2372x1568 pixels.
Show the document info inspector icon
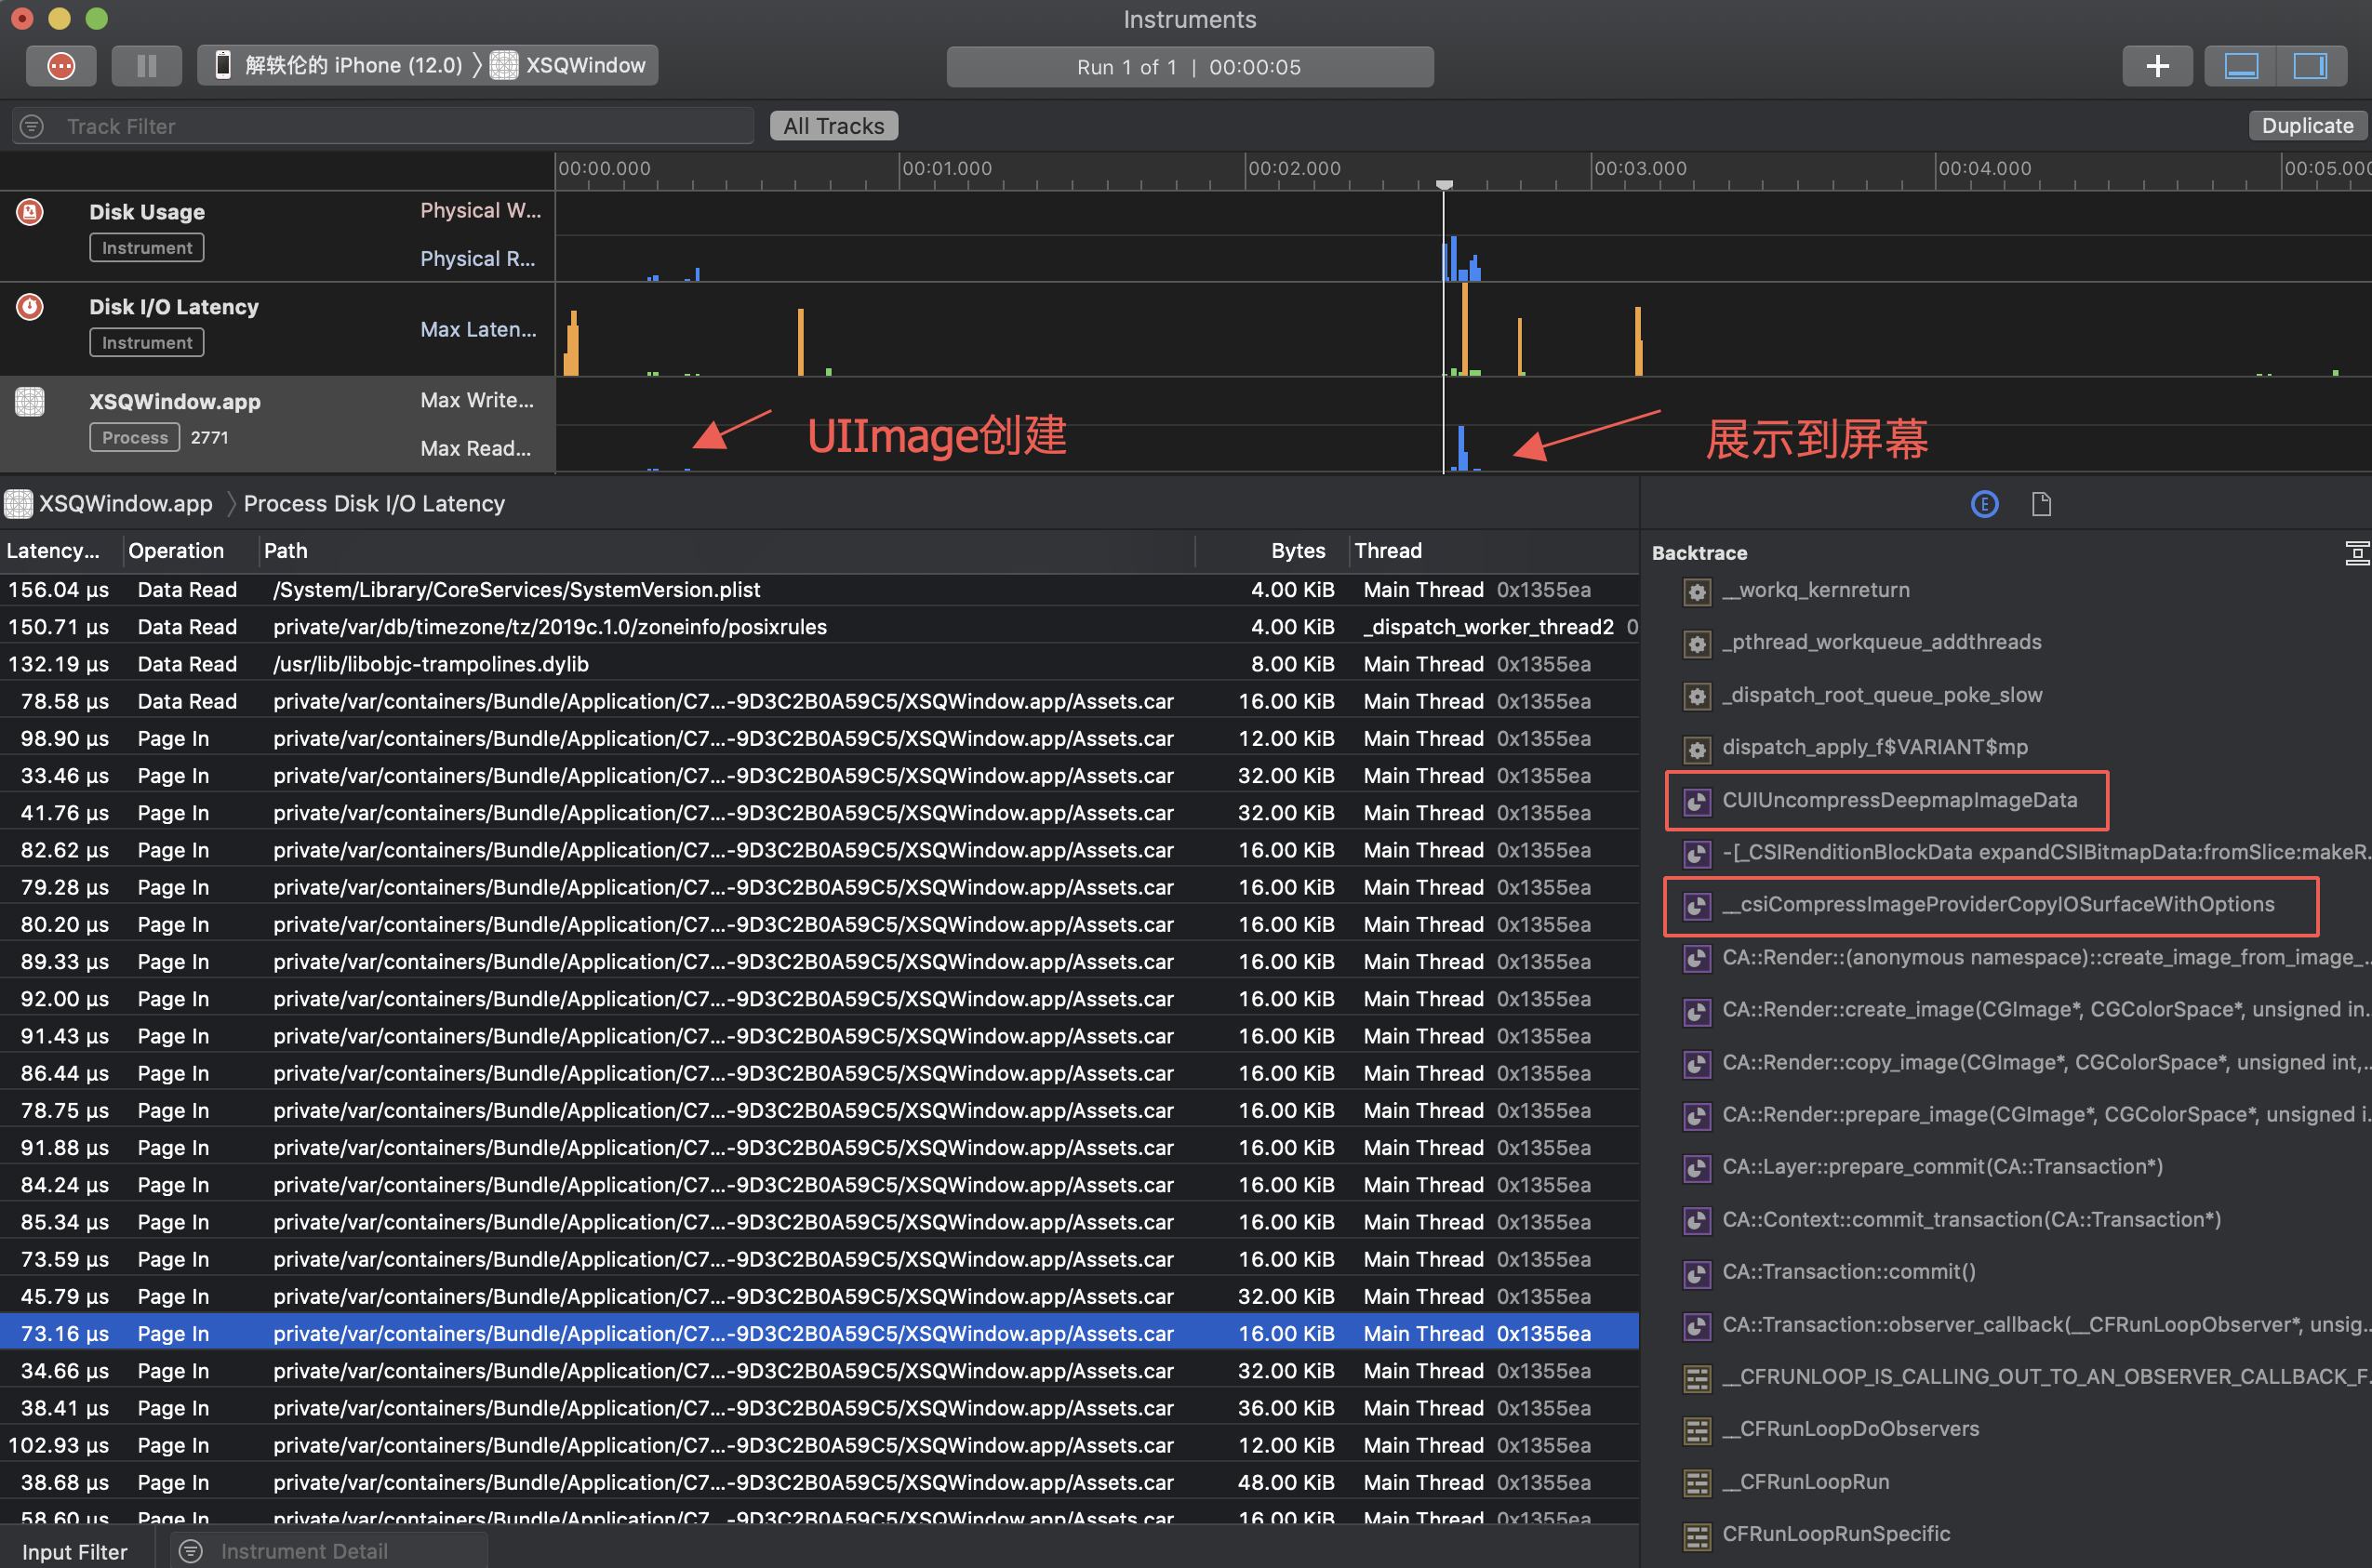[2041, 504]
